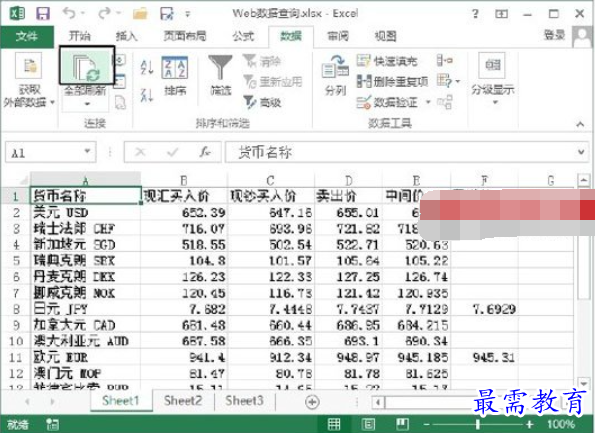Open Advanced filter (高级)

(x=262, y=102)
